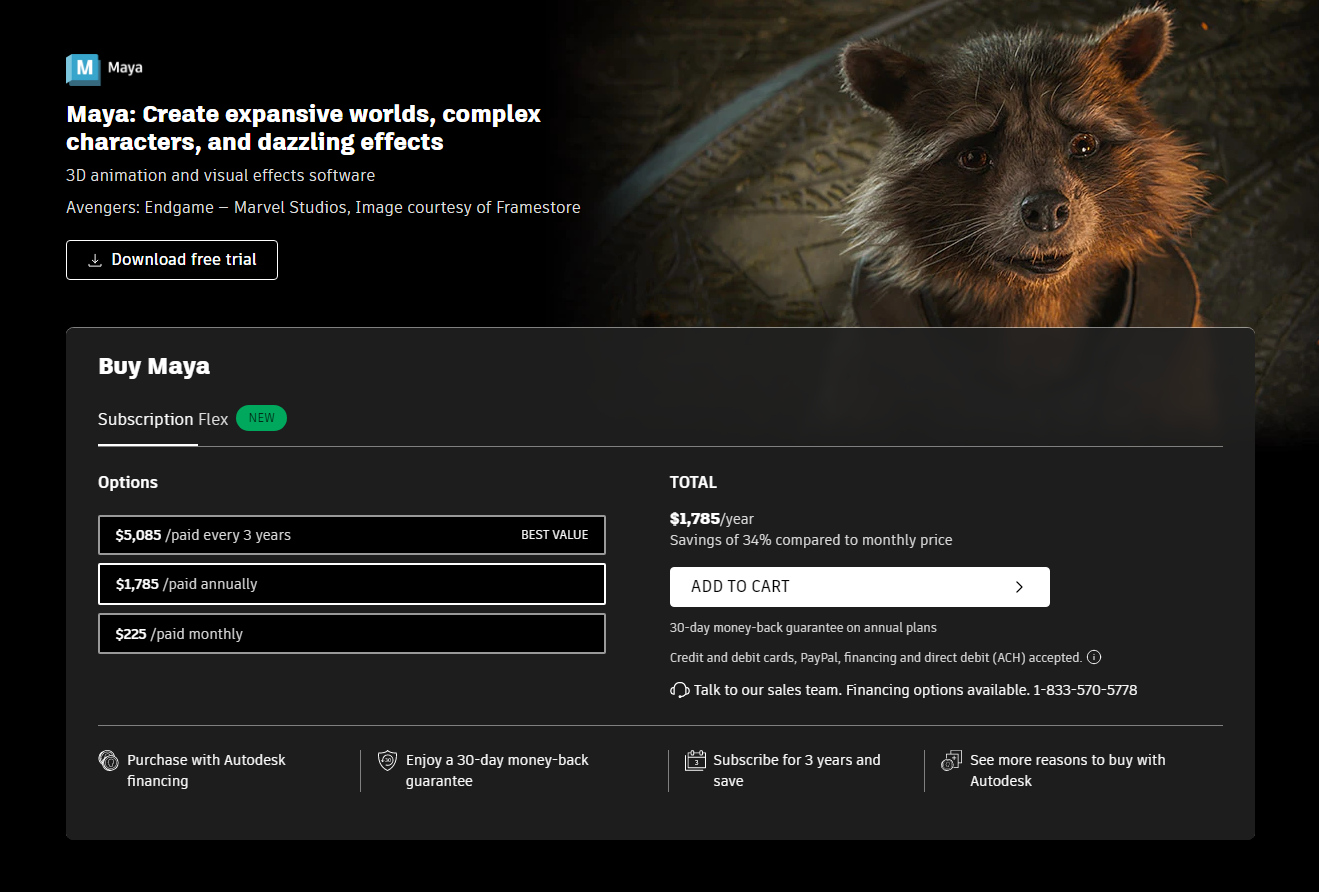Click the Download free trial button
This screenshot has width=1319, height=892.
coord(172,260)
